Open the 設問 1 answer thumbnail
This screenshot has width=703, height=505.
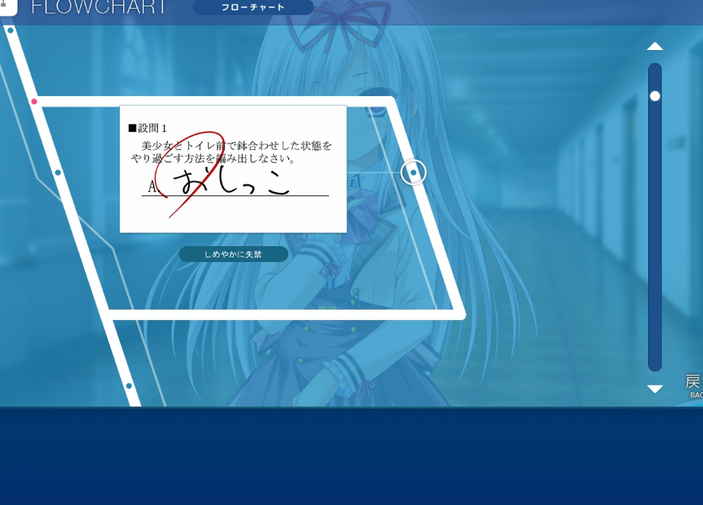233,169
